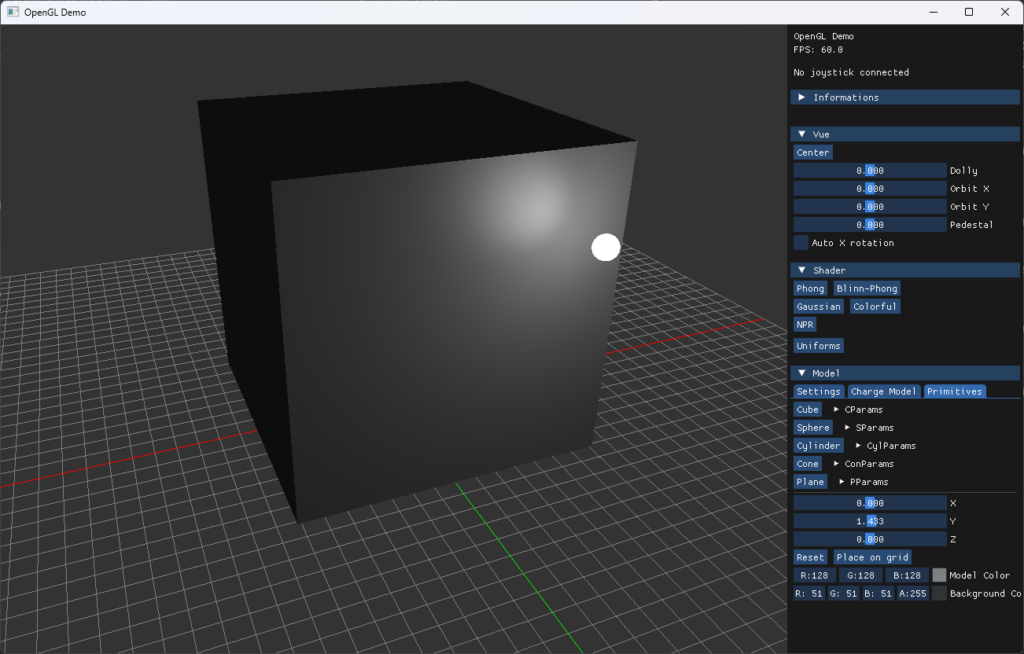Click the Background B: 51 field

pyautogui.click(x=878, y=594)
